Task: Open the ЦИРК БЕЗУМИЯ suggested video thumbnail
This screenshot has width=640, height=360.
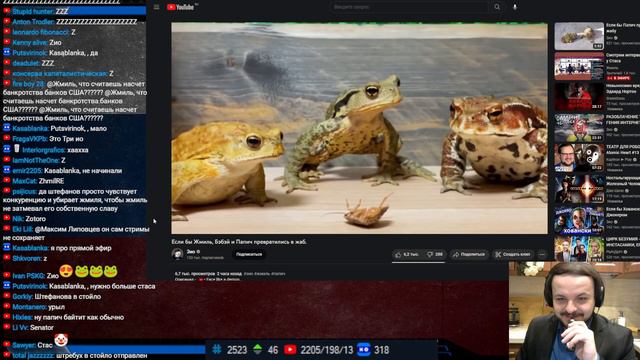Action: pyautogui.click(x=579, y=249)
